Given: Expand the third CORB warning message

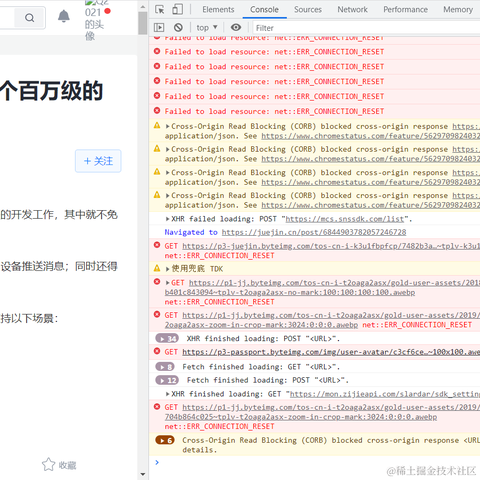Looking at the screenshot, I should point(168,173).
